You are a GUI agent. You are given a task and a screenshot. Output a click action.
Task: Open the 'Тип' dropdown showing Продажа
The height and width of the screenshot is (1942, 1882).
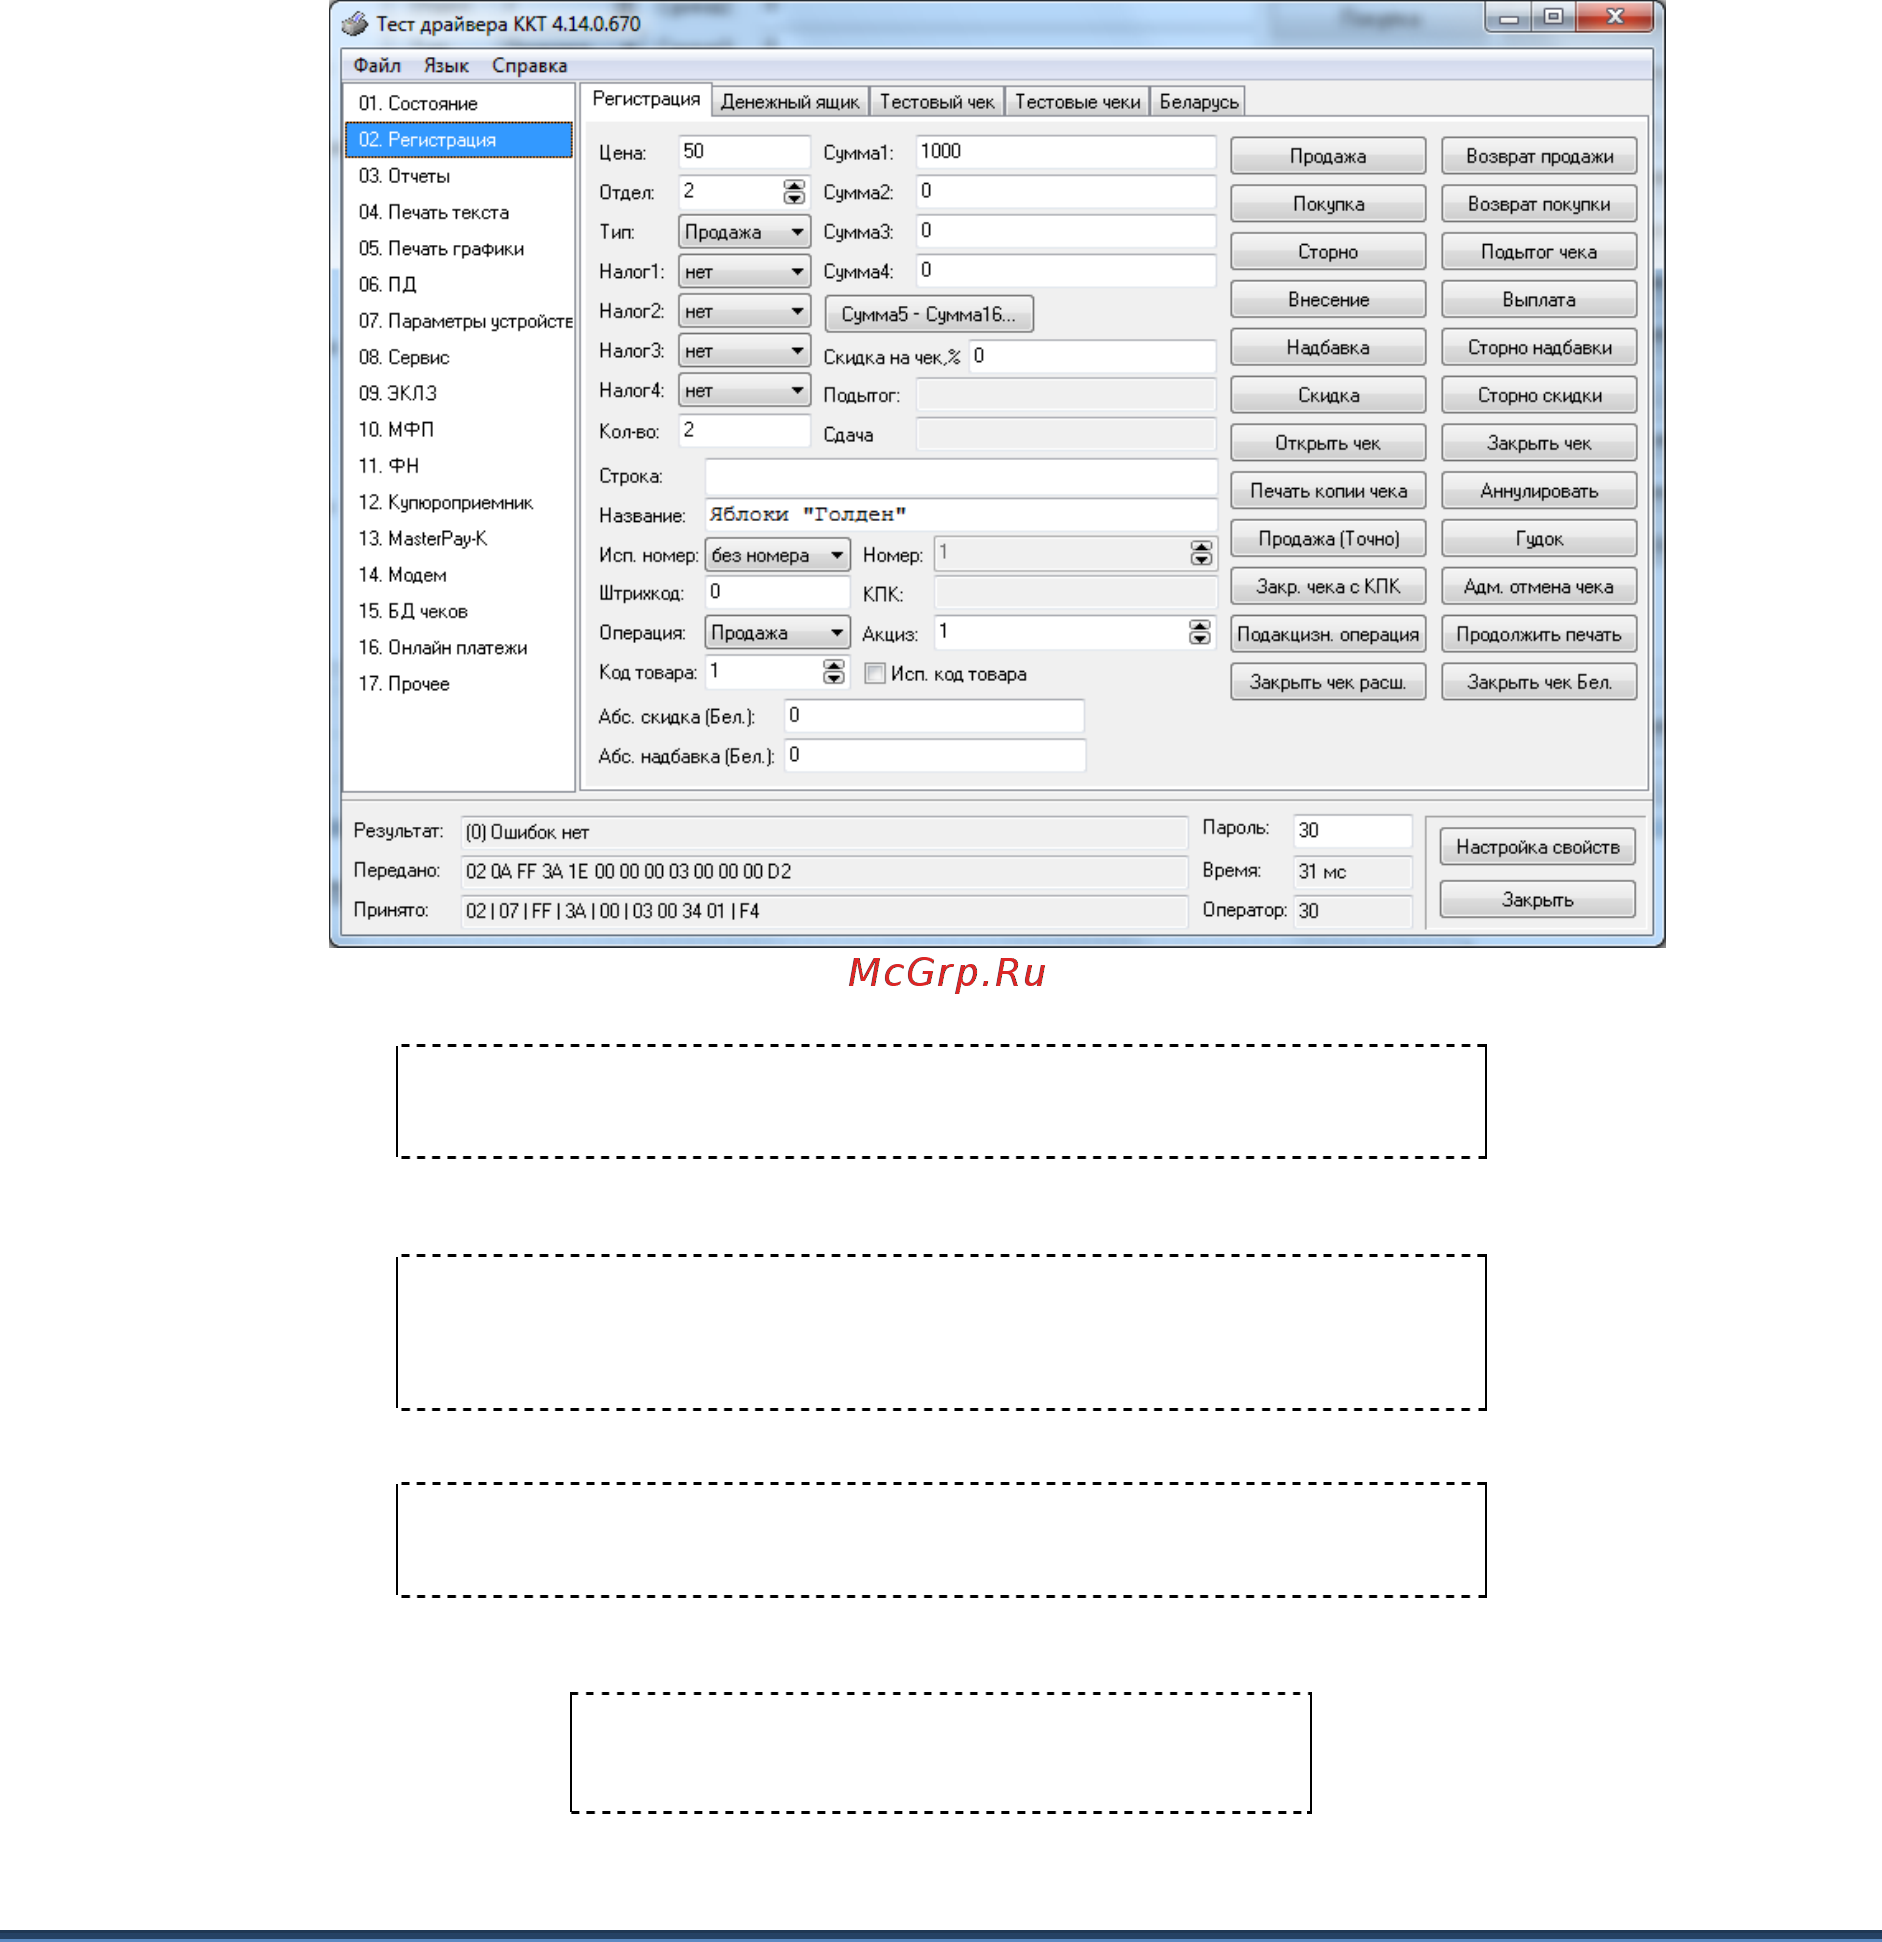pos(744,232)
